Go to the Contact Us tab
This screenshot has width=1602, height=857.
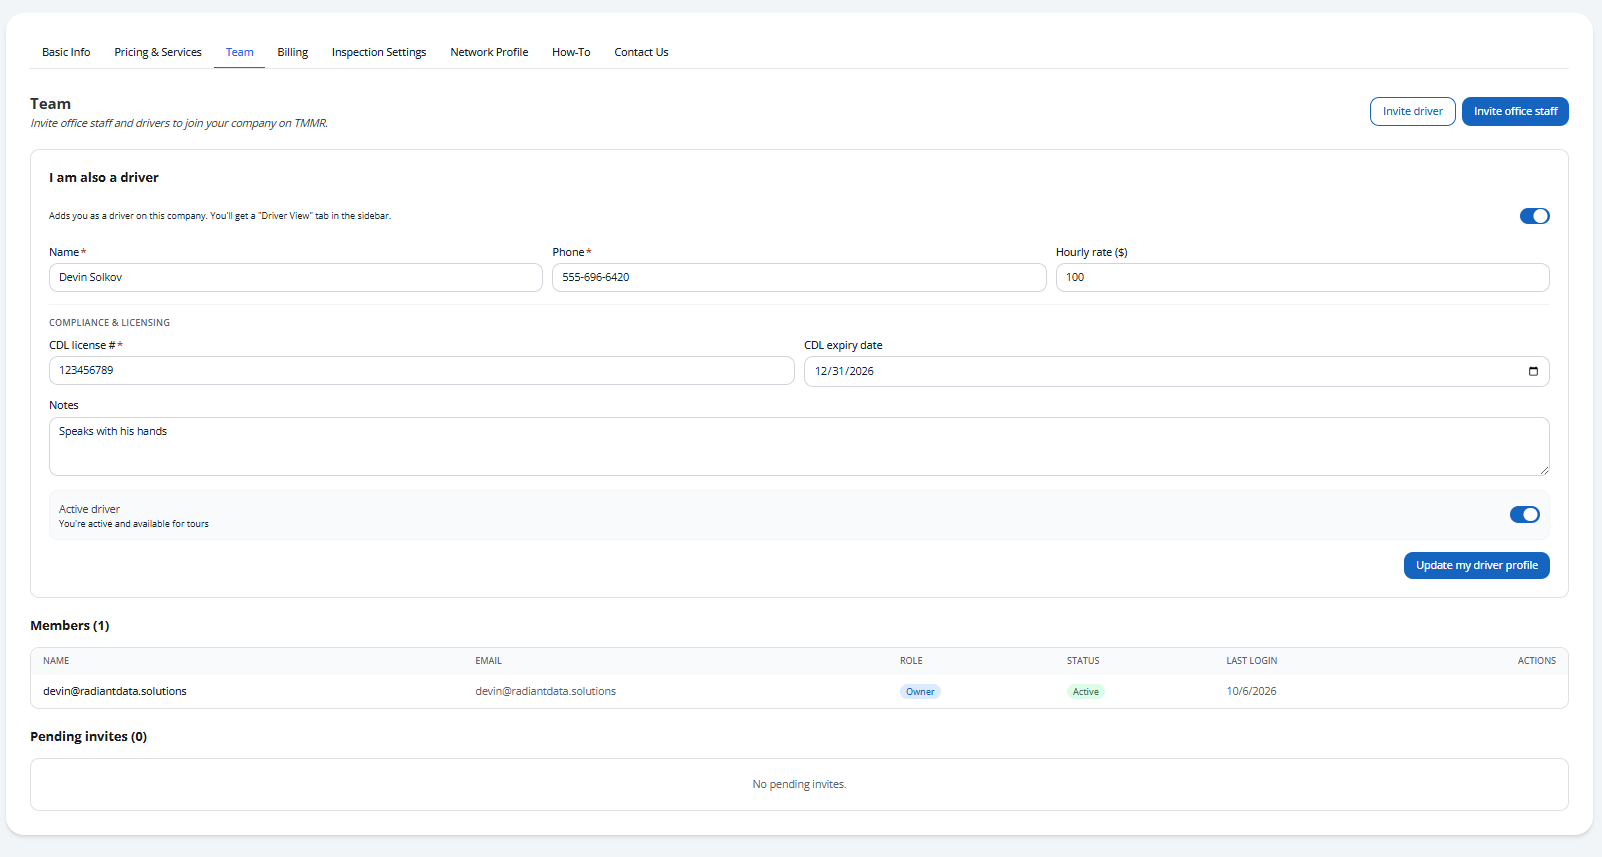coord(641,52)
